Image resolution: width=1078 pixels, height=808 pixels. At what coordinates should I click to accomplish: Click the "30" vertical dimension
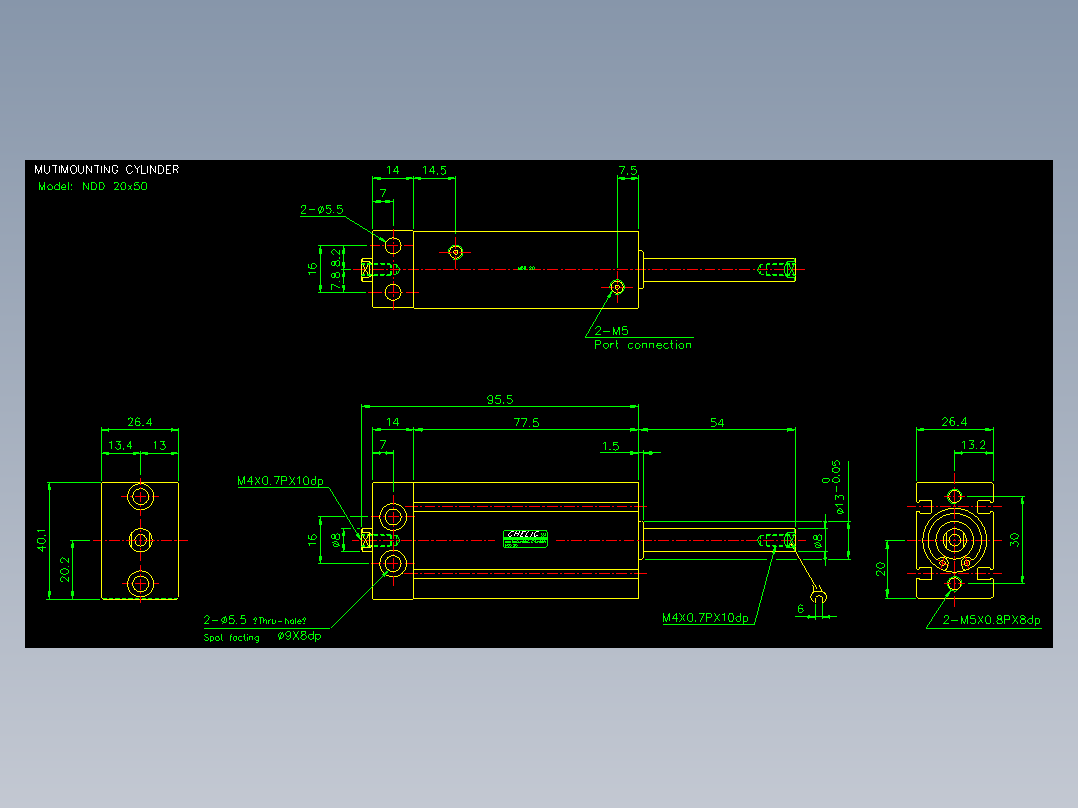pos(1015,540)
